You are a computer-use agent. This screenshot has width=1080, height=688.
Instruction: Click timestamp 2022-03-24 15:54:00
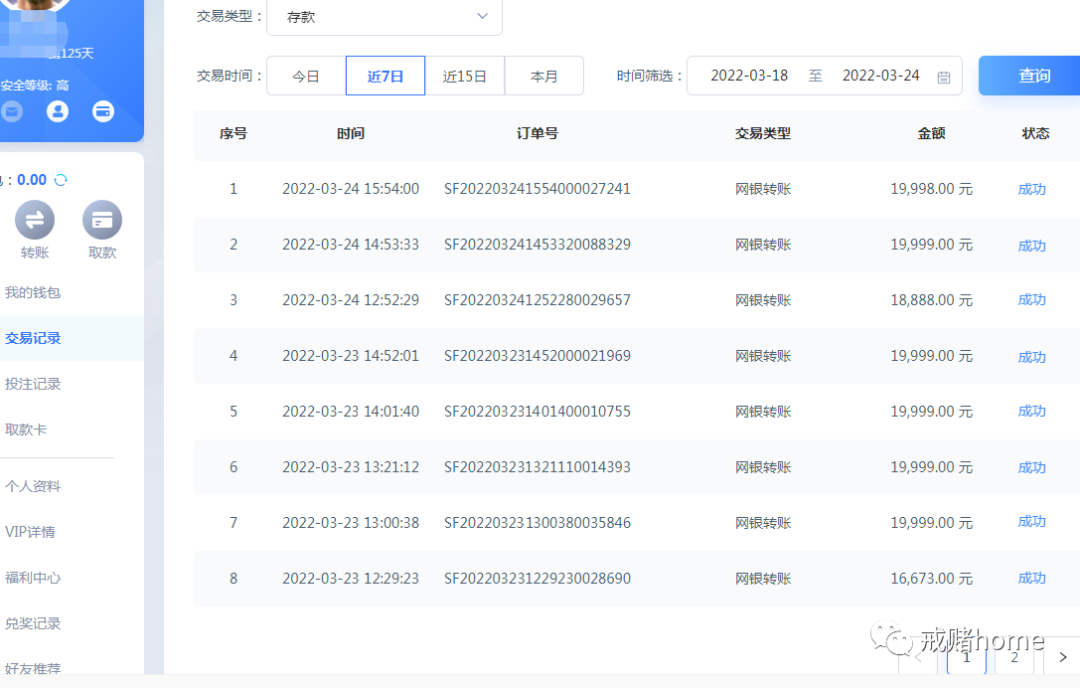tap(351, 189)
